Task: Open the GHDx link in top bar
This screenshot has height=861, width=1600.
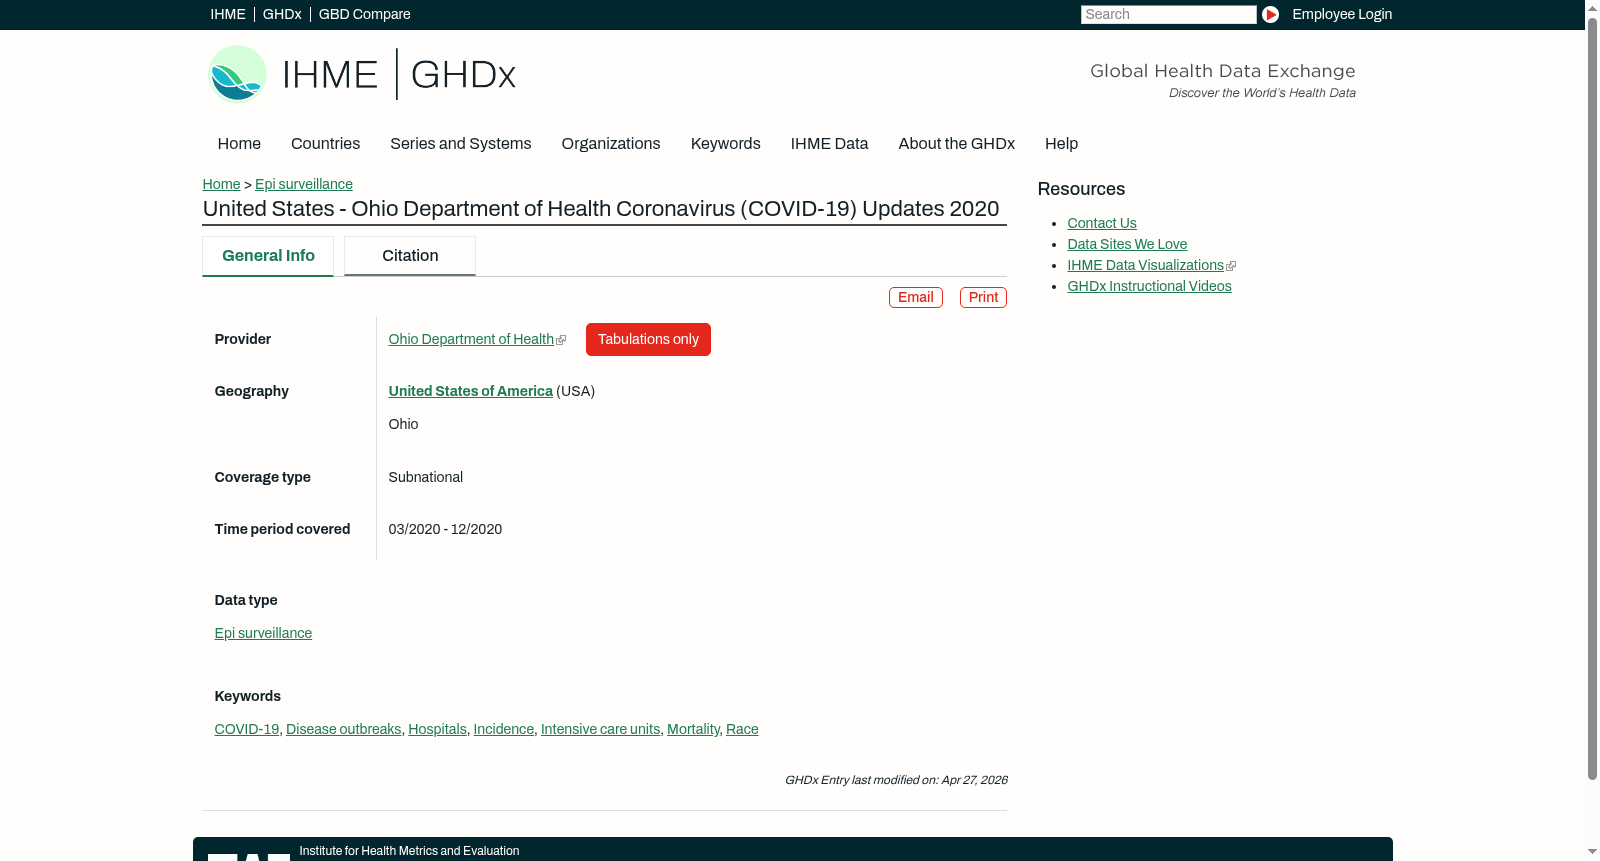Action: point(282,14)
